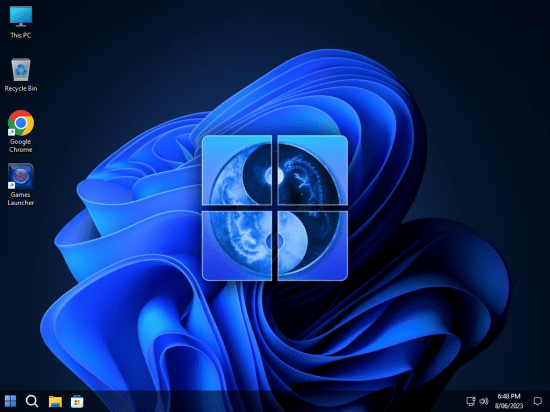
Task: Click the "Recycle Bin" label text
Action: tap(21, 88)
